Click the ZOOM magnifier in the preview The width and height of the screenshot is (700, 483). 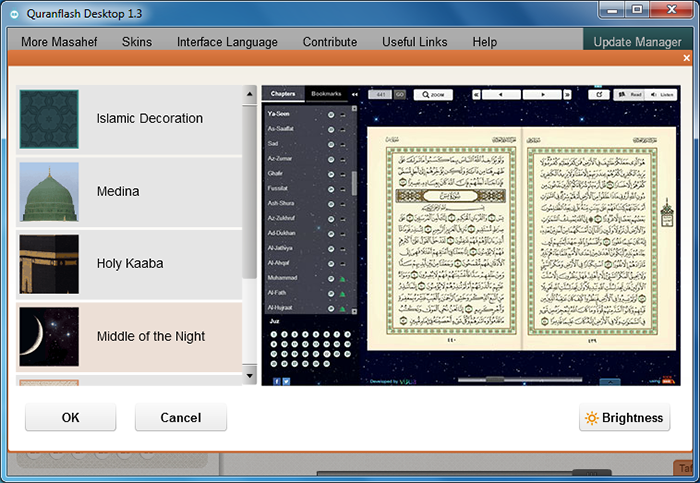tap(427, 95)
